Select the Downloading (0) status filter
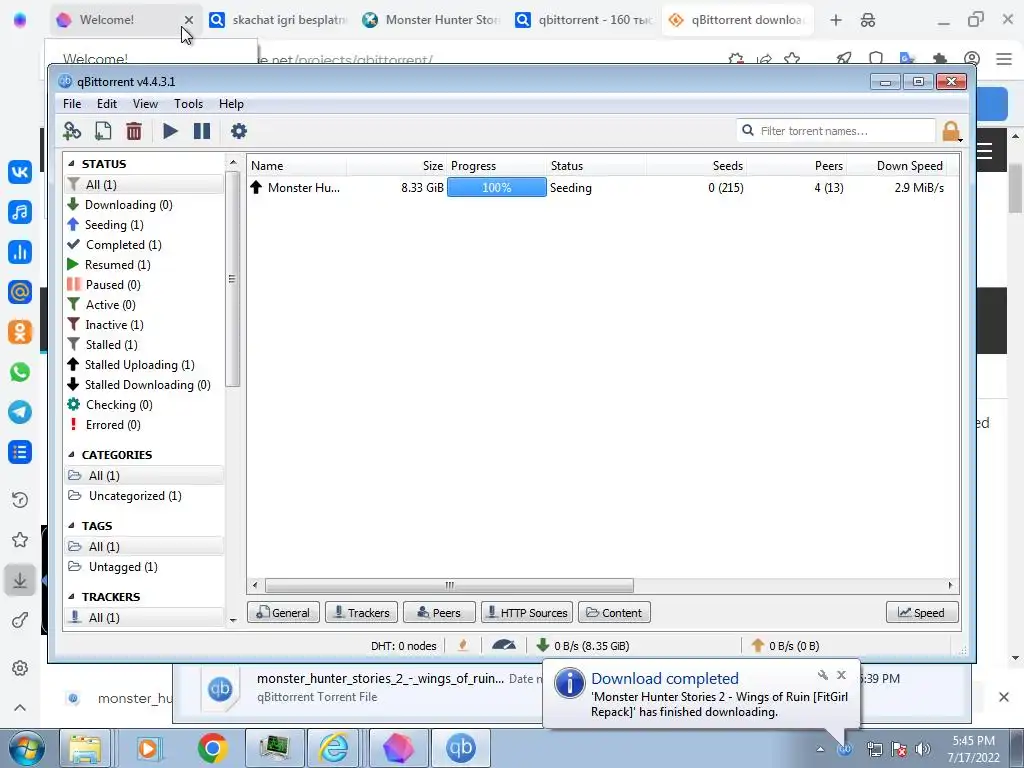 pos(144,204)
